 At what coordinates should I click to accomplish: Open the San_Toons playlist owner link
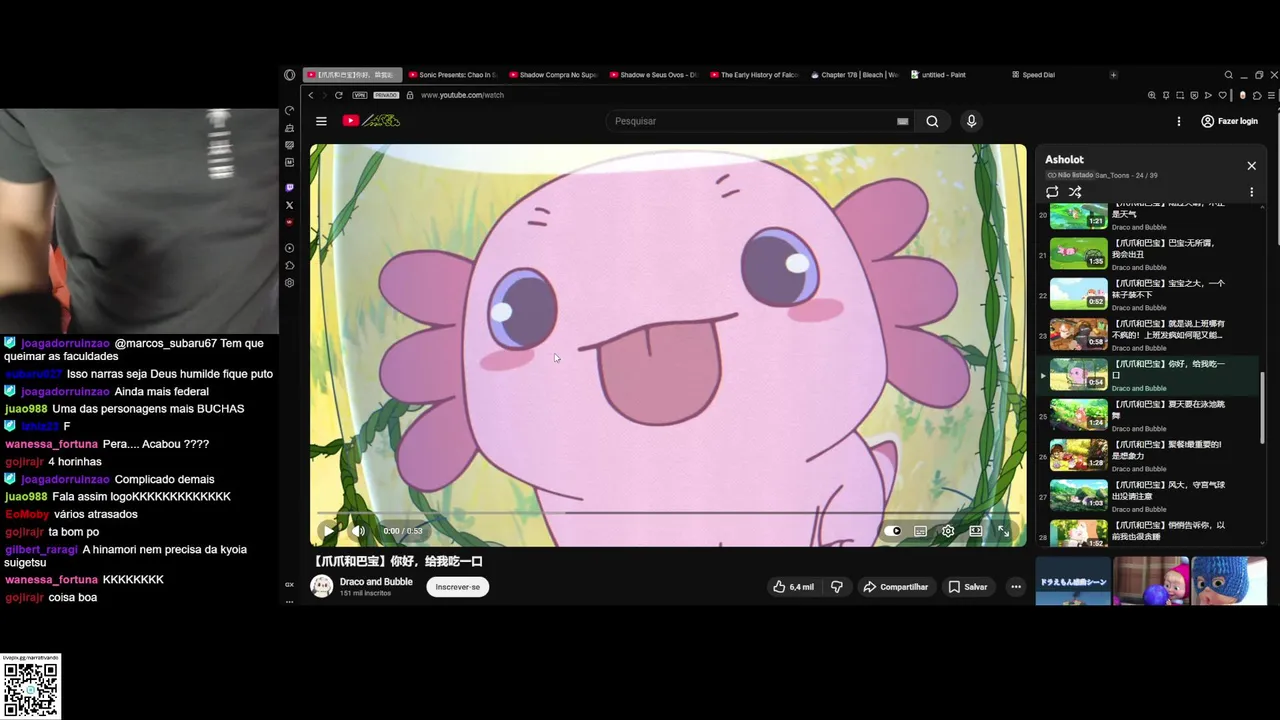1111,175
